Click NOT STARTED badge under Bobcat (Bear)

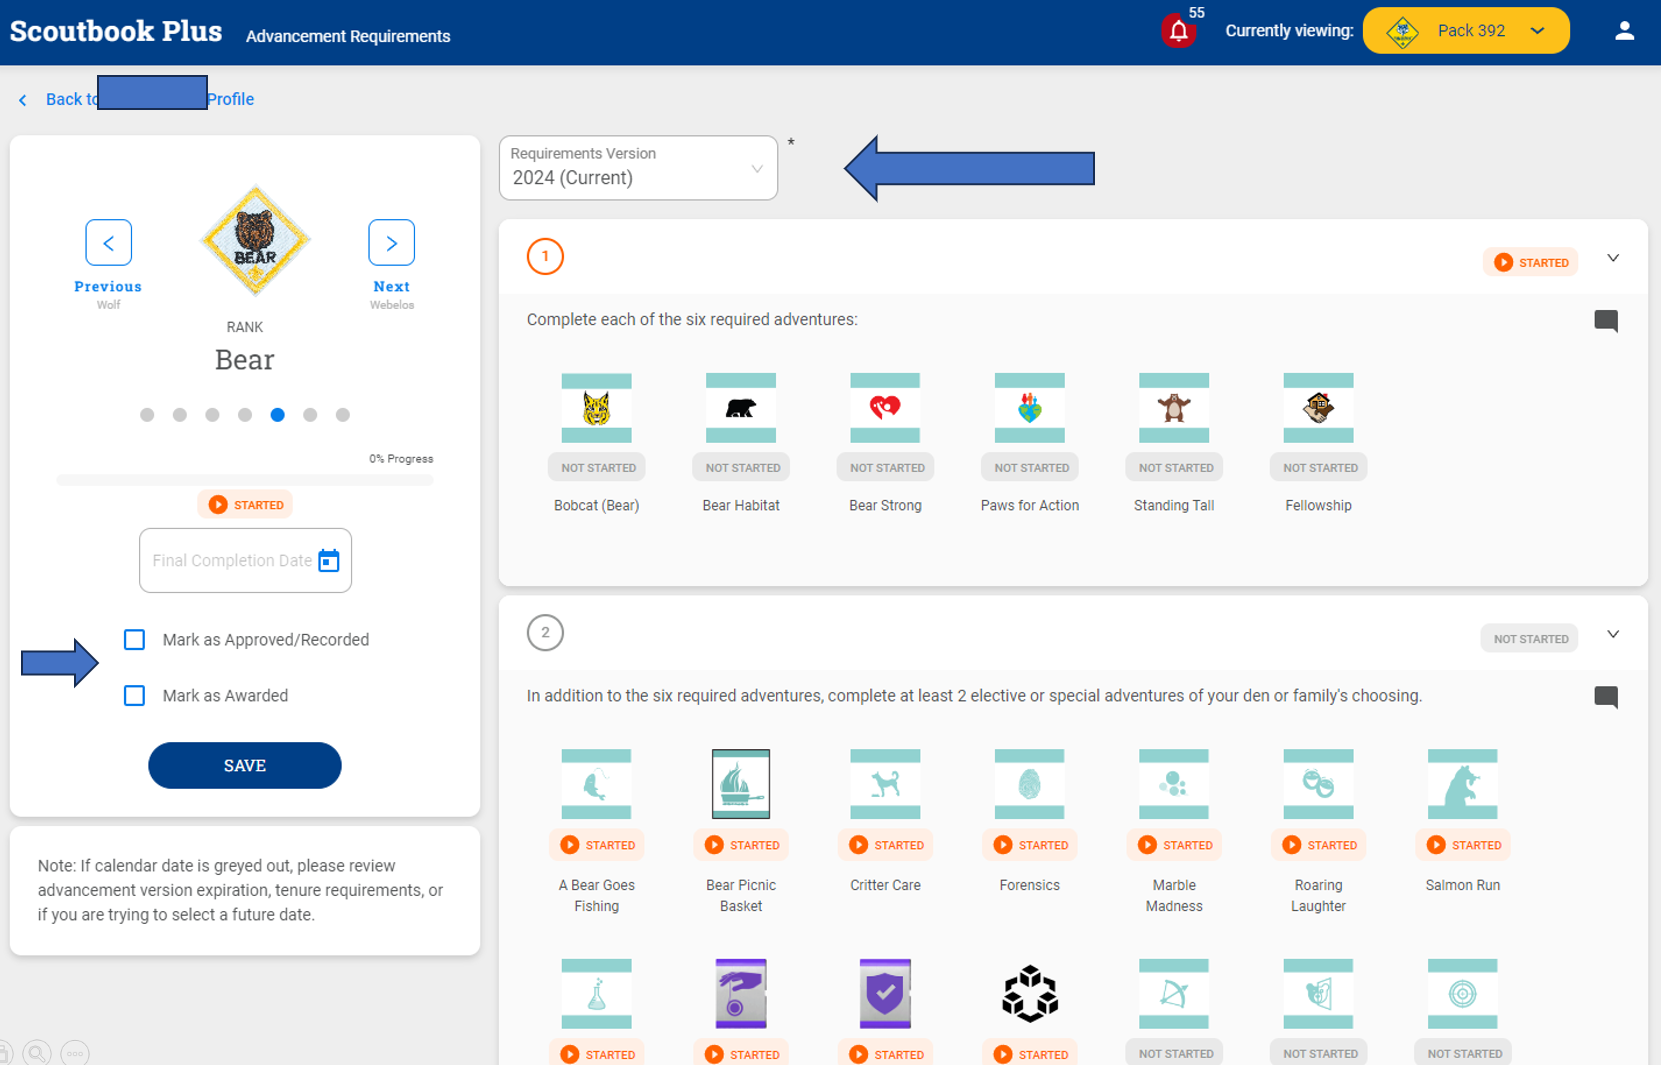click(x=599, y=468)
